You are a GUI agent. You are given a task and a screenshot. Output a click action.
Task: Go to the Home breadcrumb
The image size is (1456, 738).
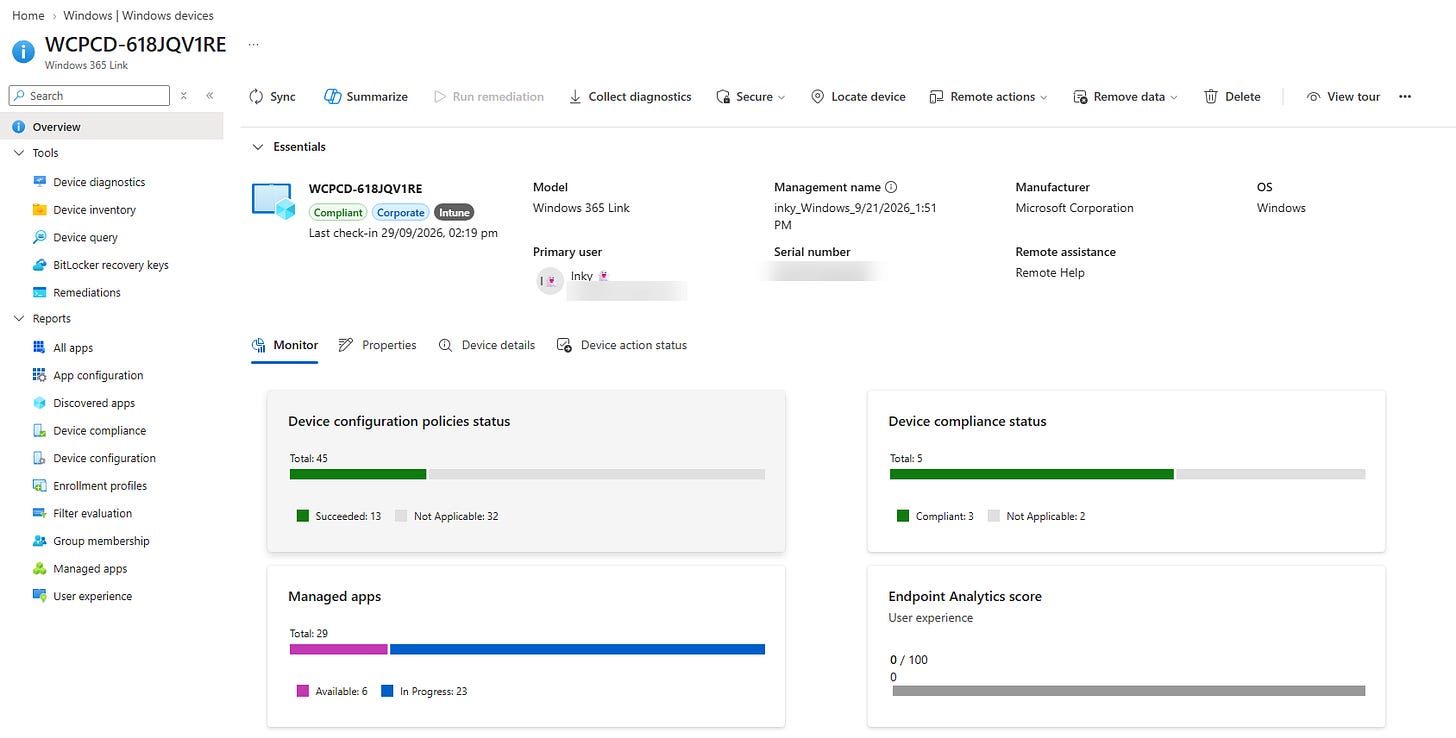(x=28, y=15)
